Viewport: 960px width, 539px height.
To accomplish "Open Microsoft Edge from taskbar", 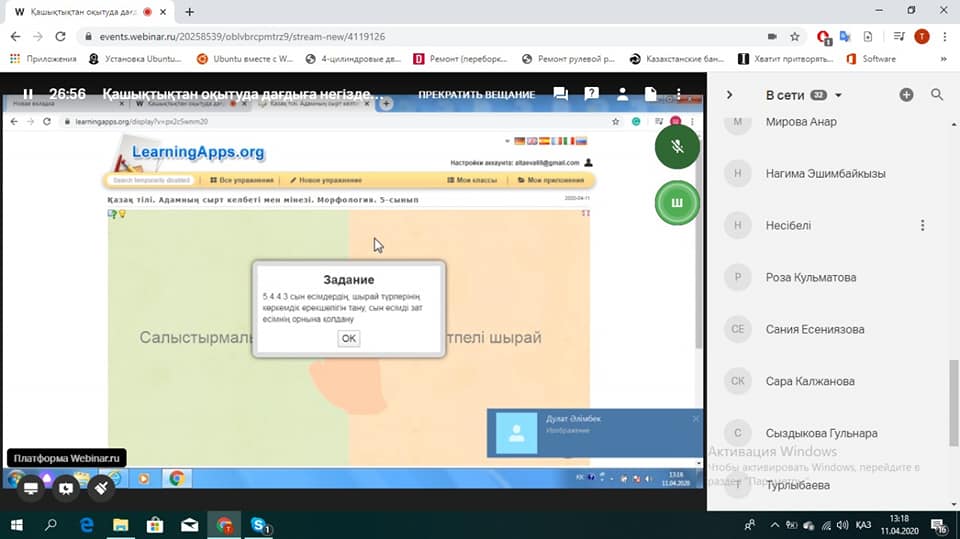I will pyautogui.click(x=86, y=525).
